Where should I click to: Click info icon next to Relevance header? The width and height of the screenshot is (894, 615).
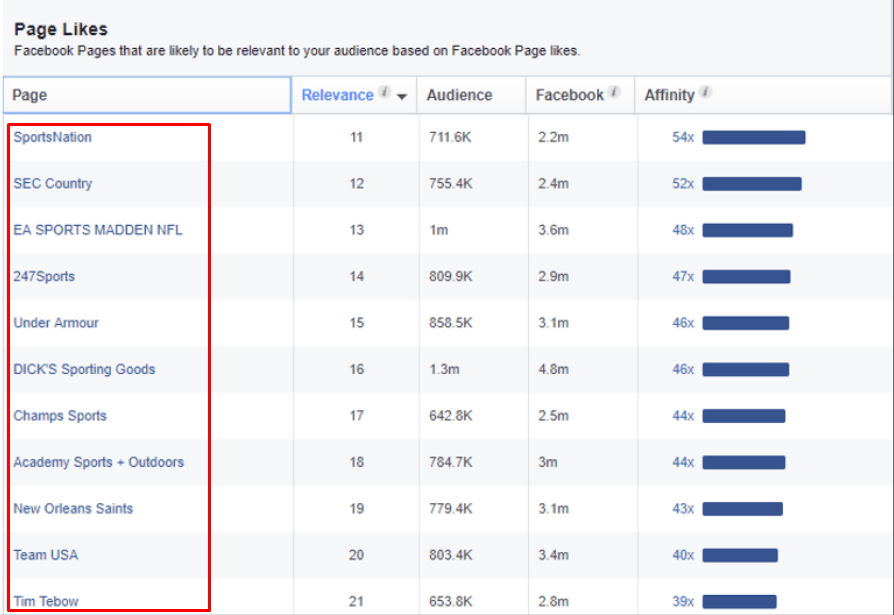(385, 92)
